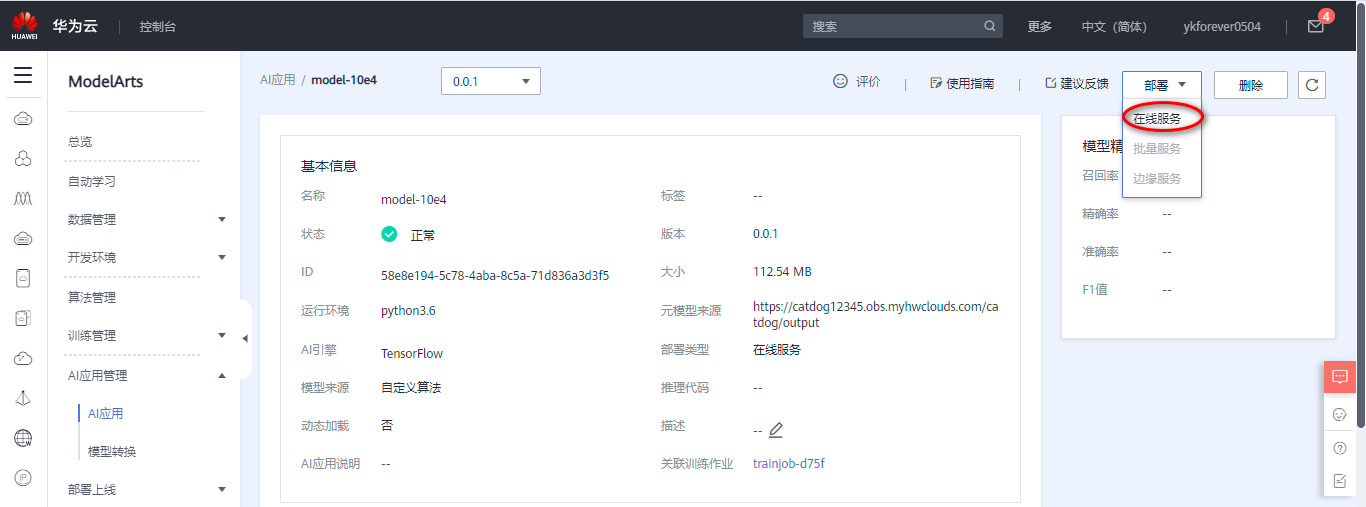The height and width of the screenshot is (507, 1366).
Task: Click the three-circles cluster icon in left rail
Action: [23, 159]
